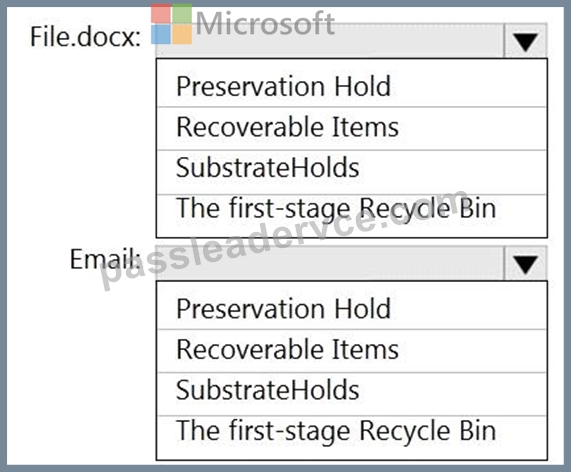Choose Recoverable Items under File.docx
This screenshot has width=571, height=472.
point(351,128)
